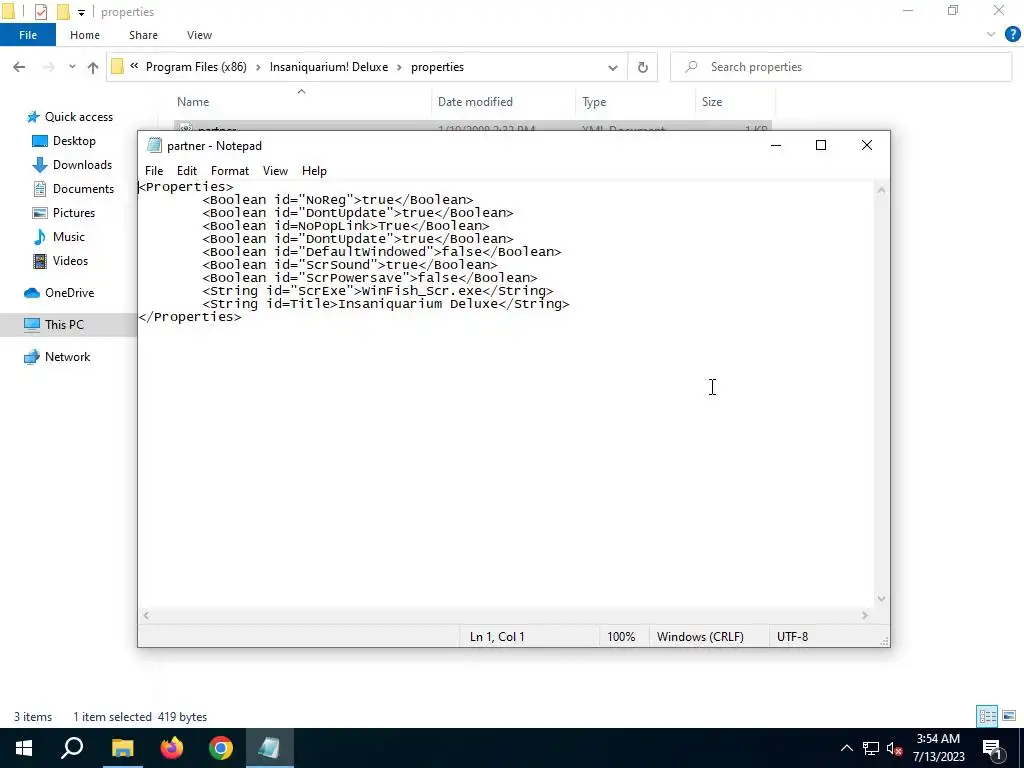Go up one folder level
Image resolution: width=1024 pixels, height=768 pixels.
click(93, 67)
